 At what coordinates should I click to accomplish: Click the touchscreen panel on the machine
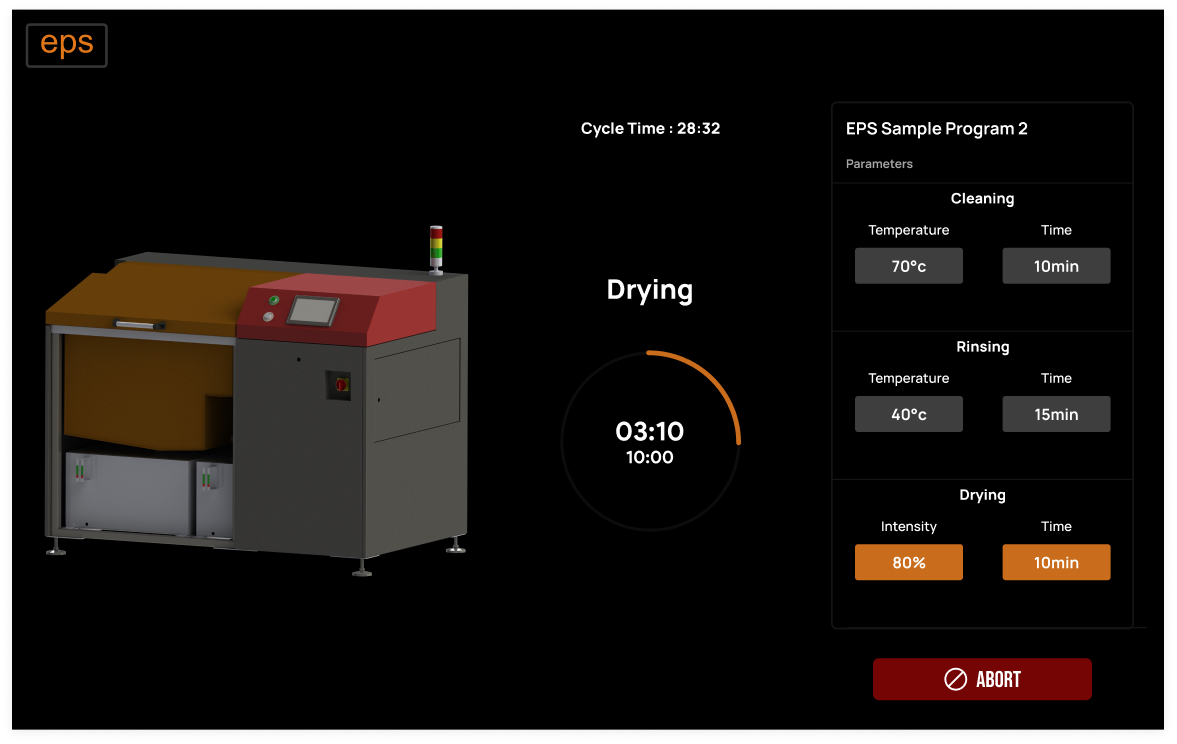tap(313, 311)
